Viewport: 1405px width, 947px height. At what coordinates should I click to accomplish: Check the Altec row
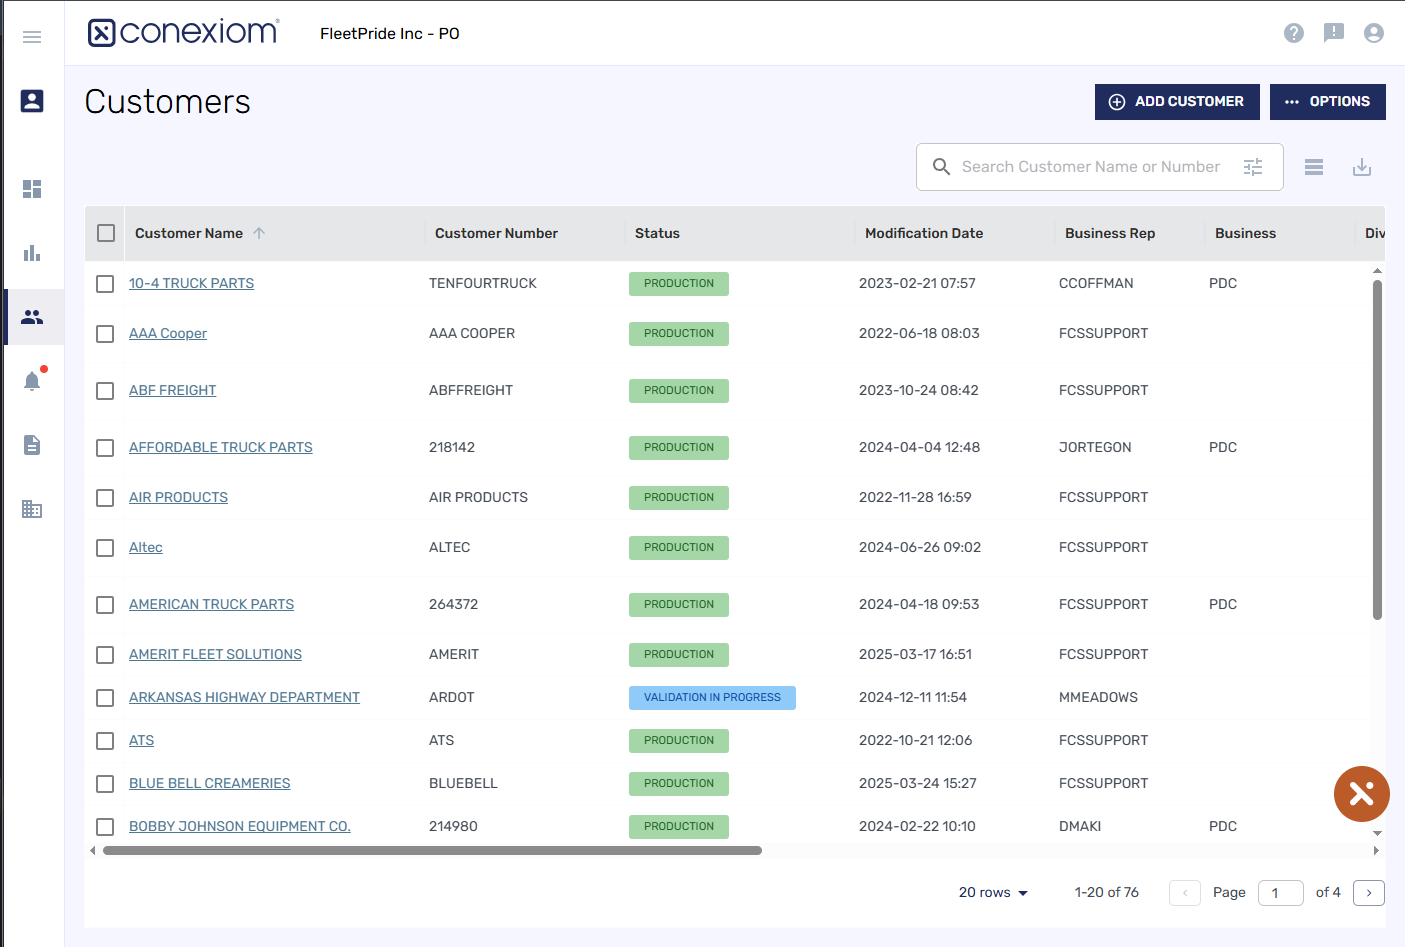pos(105,548)
